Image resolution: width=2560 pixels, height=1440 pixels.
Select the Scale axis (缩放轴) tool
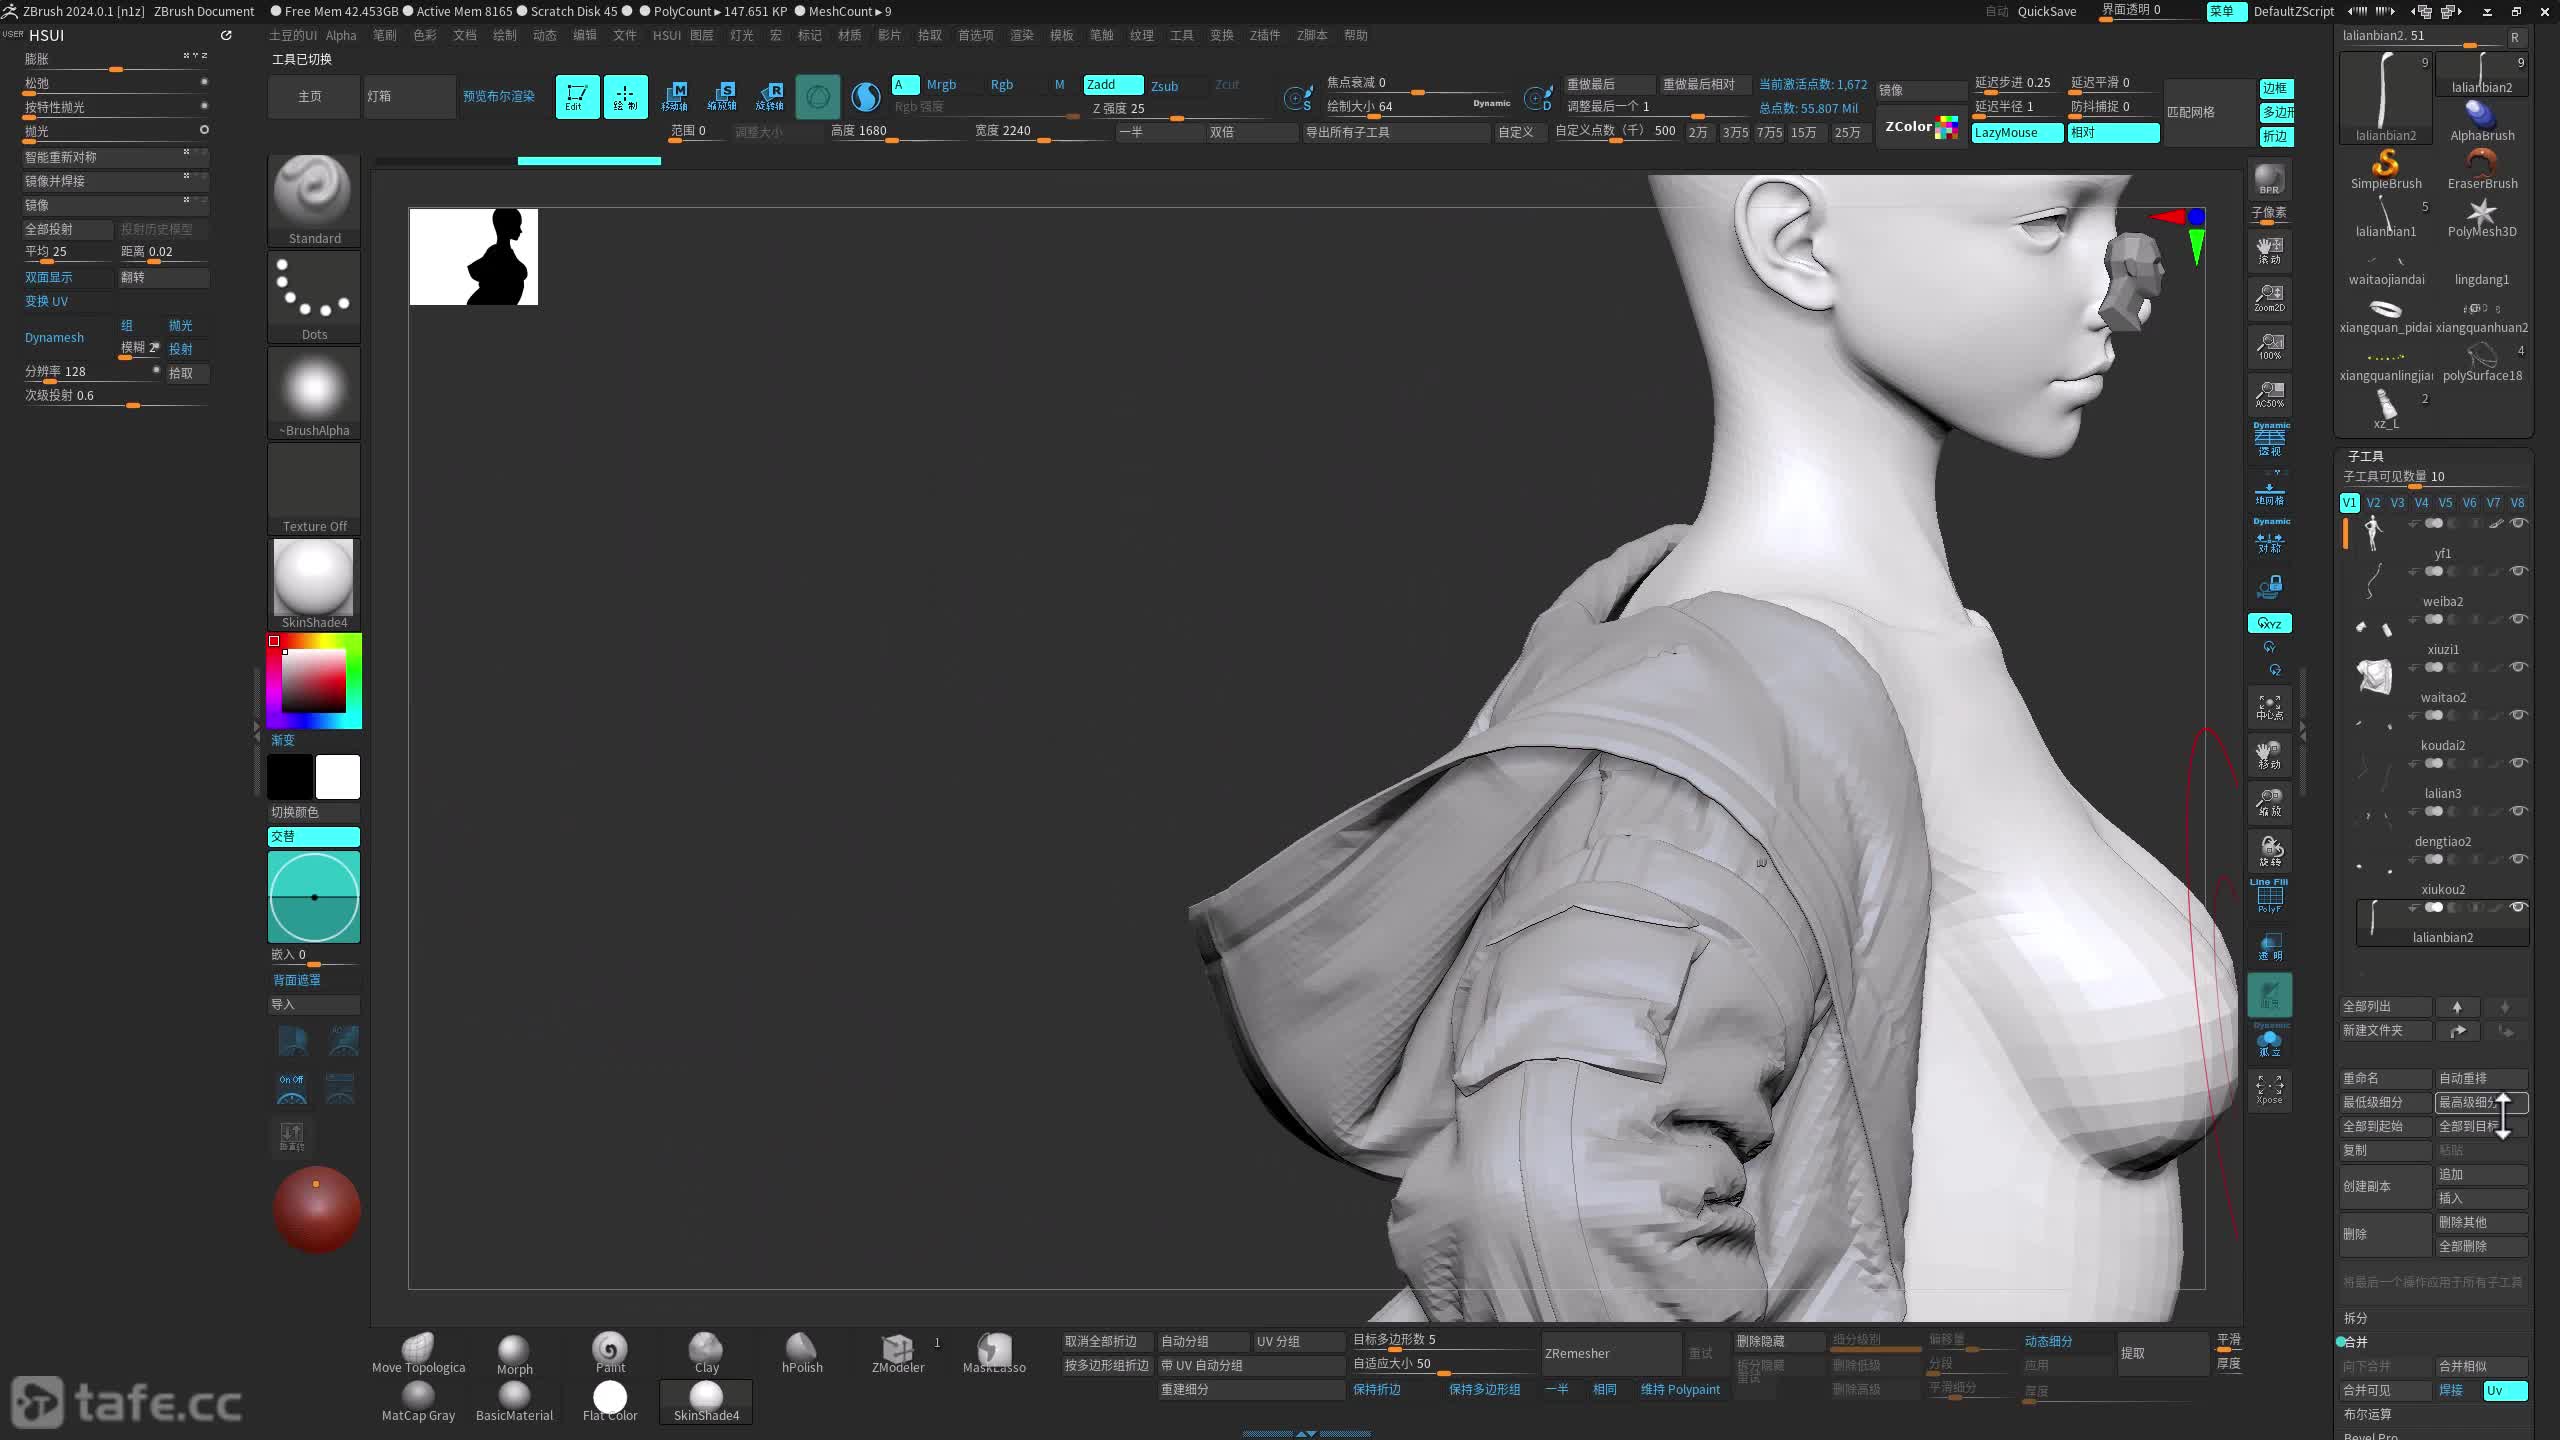722,97
